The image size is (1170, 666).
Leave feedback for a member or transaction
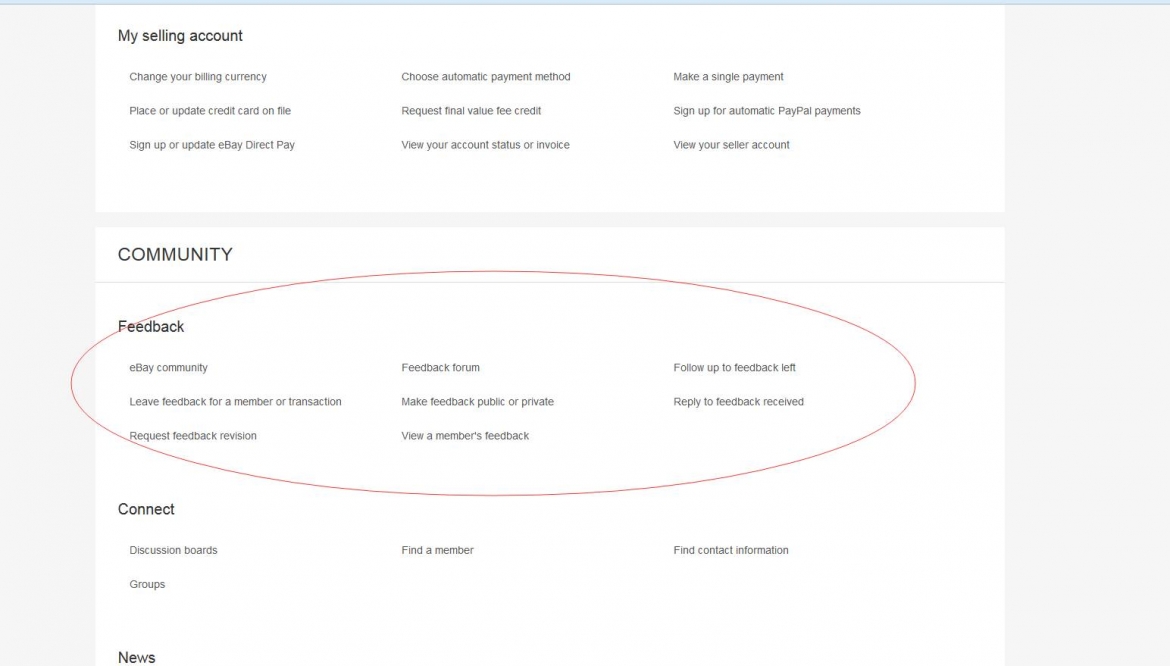[235, 402]
